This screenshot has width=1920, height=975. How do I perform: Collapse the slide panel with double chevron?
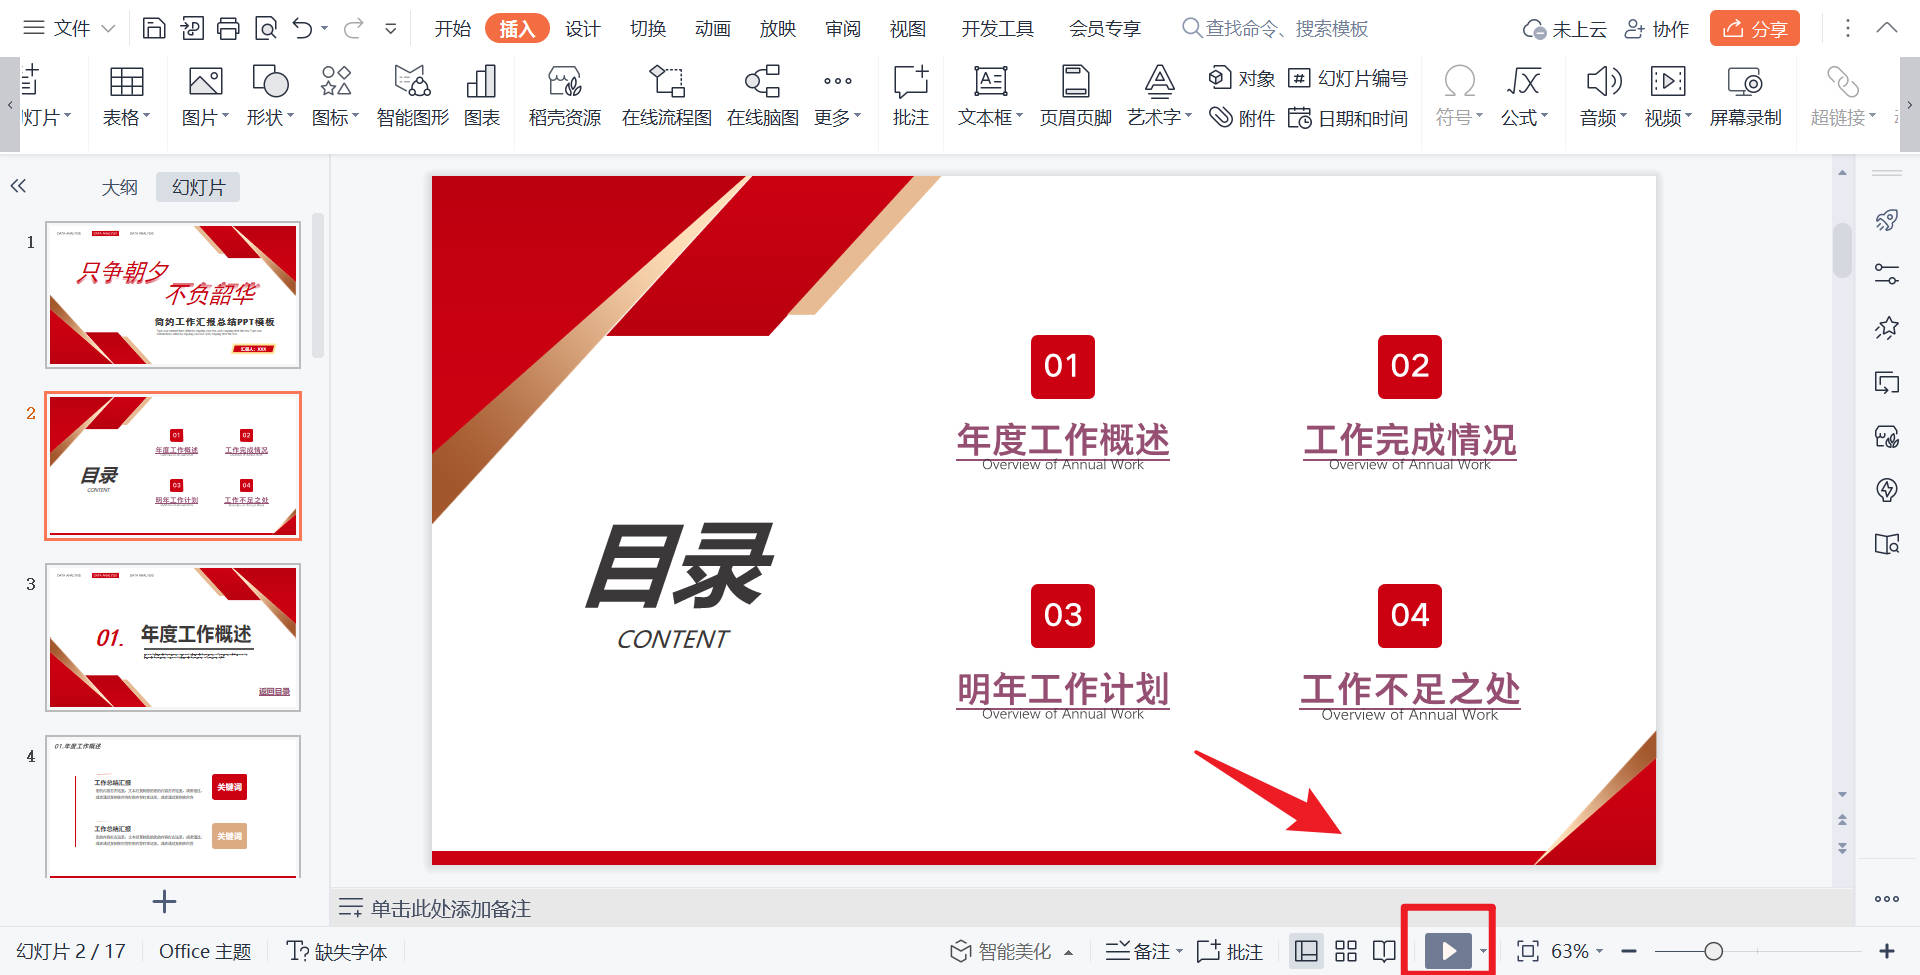click(18, 186)
